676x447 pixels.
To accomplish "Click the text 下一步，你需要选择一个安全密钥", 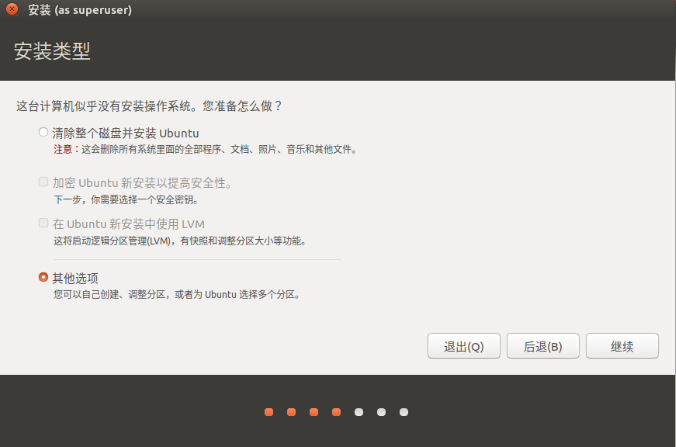I will pyautogui.click(x=125, y=200).
